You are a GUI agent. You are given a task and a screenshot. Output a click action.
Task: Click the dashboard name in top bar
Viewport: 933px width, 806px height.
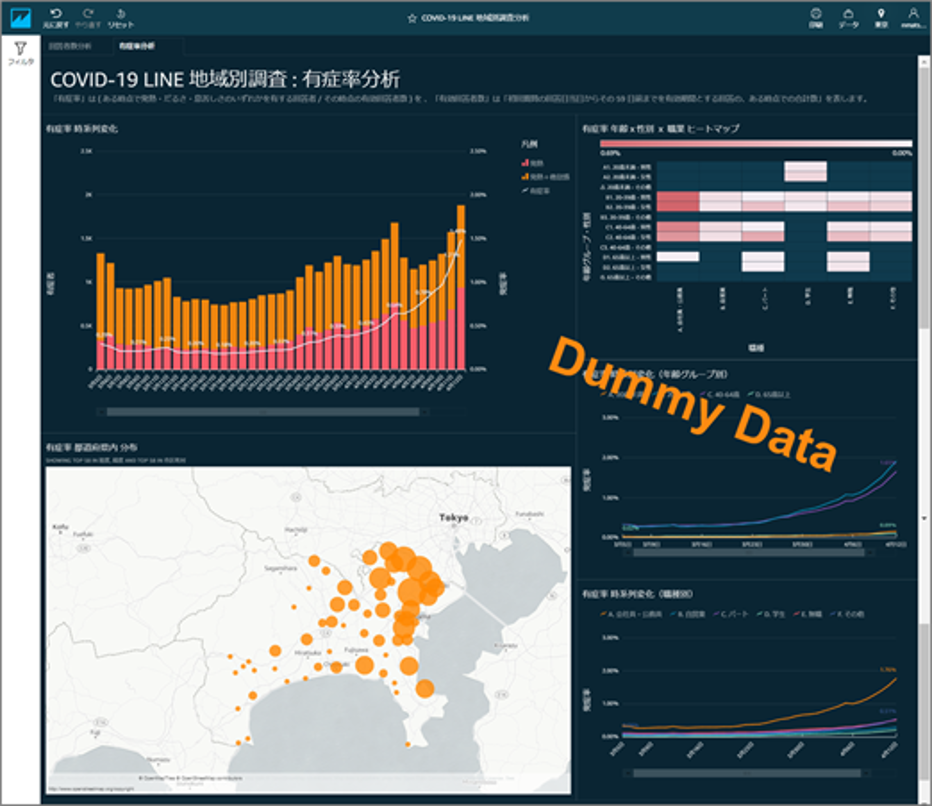[x=475, y=18]
